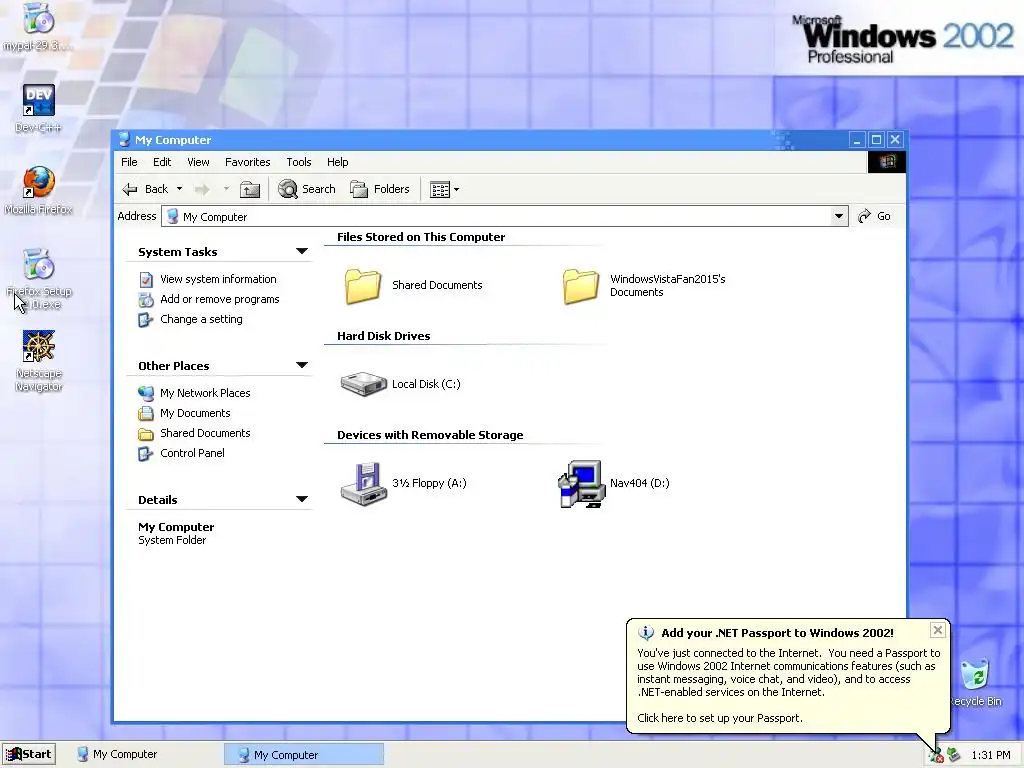This screenshot has width=1024, height=768.
Task: Minimize the My Computer window
Action: (x=857, y=139)
